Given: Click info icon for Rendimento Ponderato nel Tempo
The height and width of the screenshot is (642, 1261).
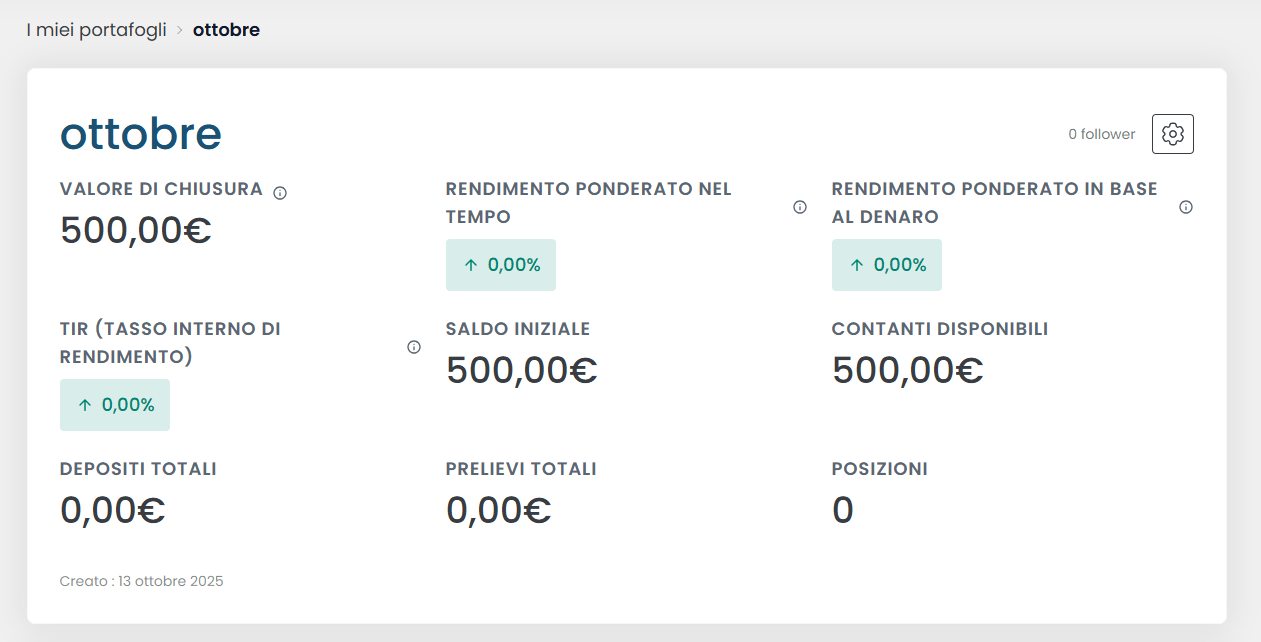Looking at the screenshot, I should [x=800, y=207].
